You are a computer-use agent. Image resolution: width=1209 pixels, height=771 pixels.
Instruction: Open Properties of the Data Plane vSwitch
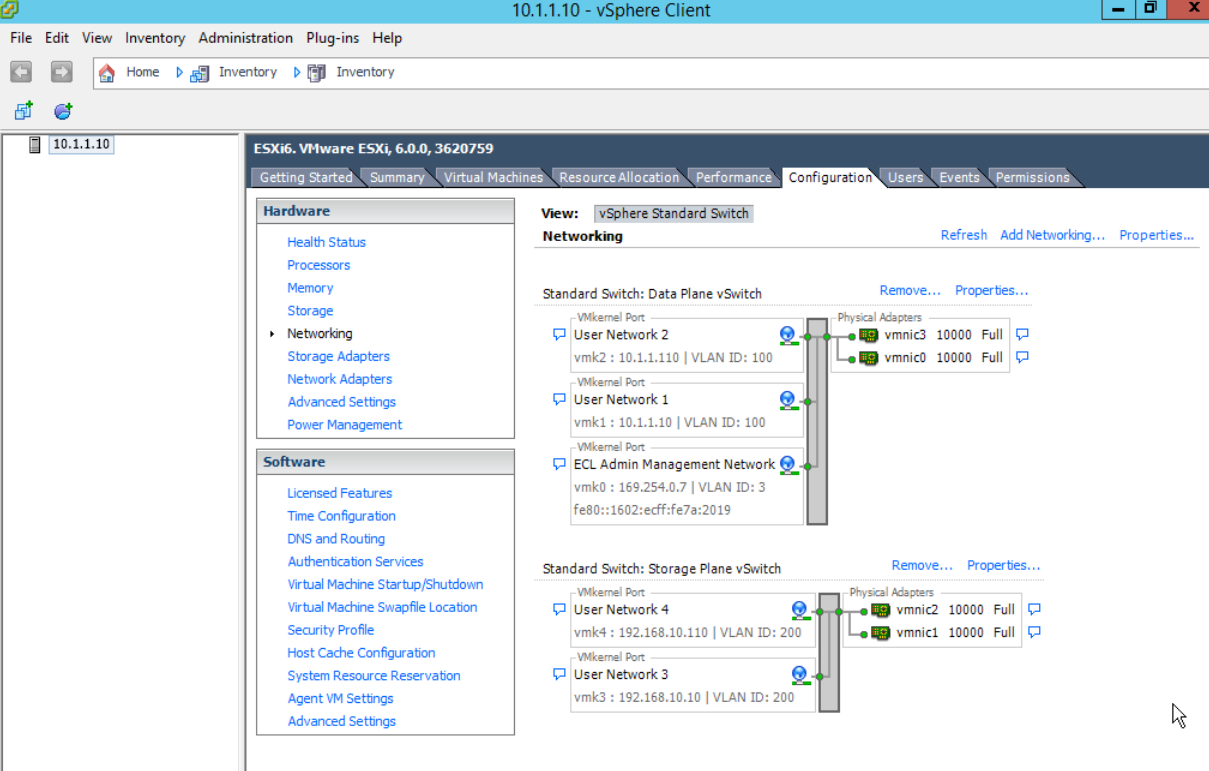click(x=991, y=290)
